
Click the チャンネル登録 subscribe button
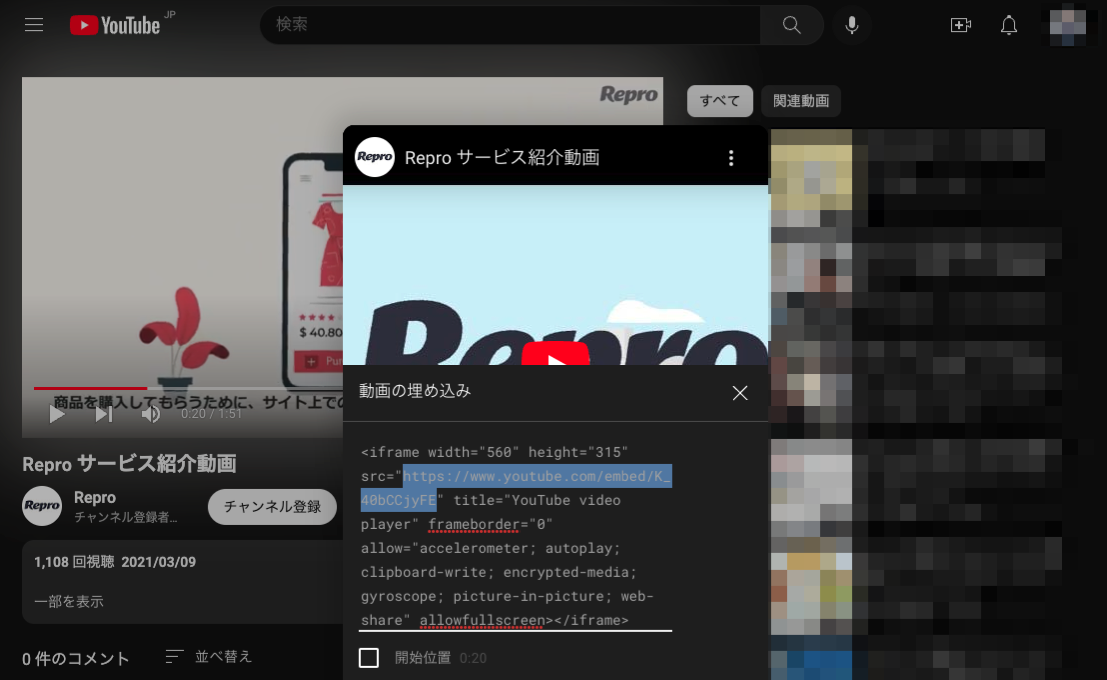click(272, 506)
